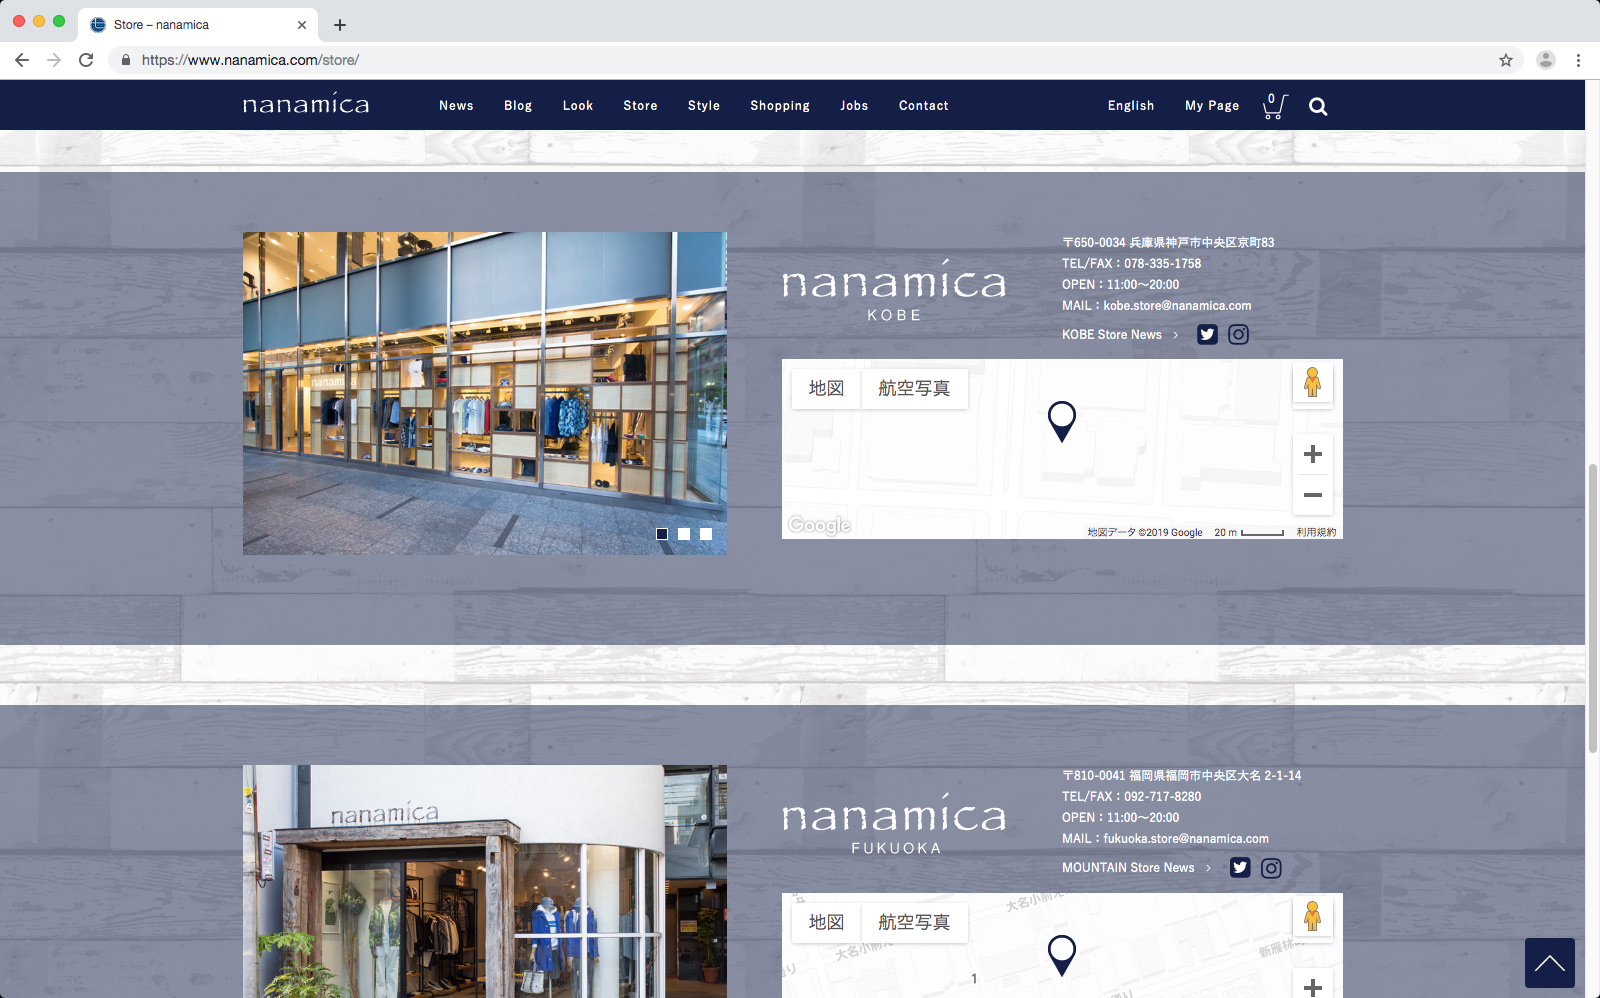Switch KOBE map to 航空写真 view
1600x998 pixels.
point(914,388)
